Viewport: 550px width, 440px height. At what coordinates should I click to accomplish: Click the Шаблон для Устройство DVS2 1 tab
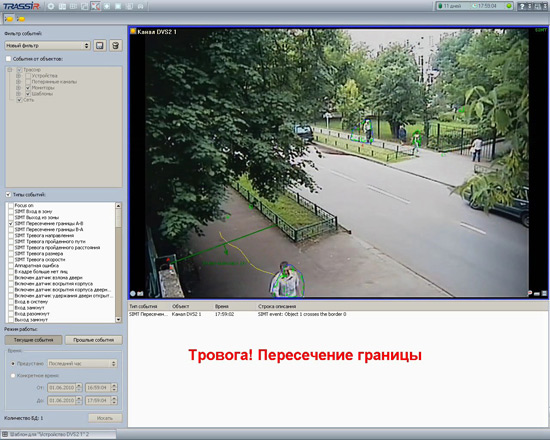[58, 434]
